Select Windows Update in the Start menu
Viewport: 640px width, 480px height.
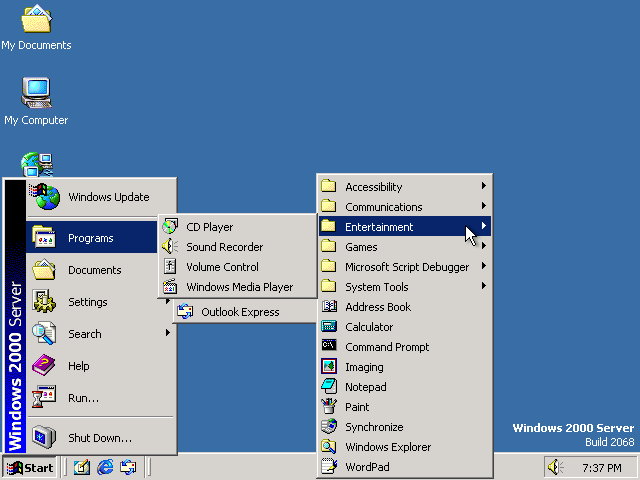tap(101, 197)
